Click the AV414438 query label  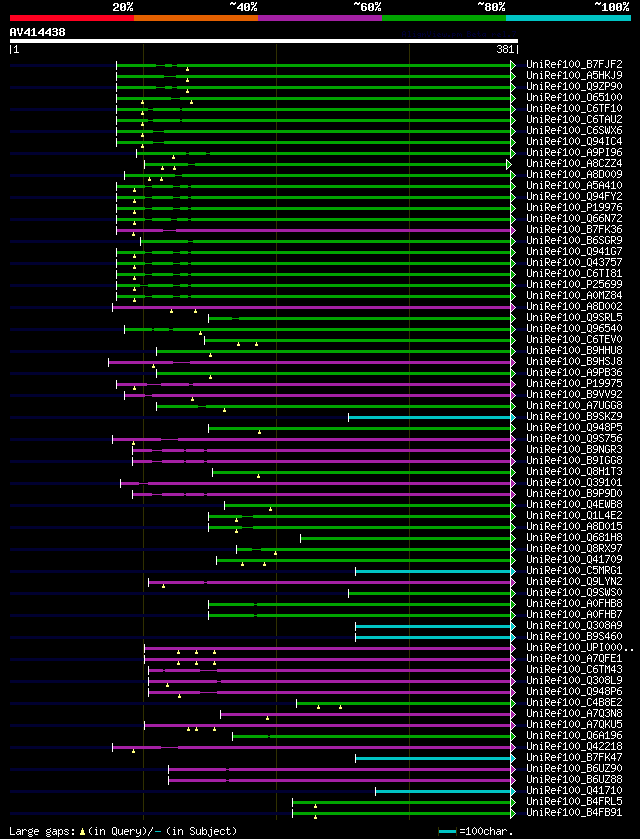click(x=37, y=32)
